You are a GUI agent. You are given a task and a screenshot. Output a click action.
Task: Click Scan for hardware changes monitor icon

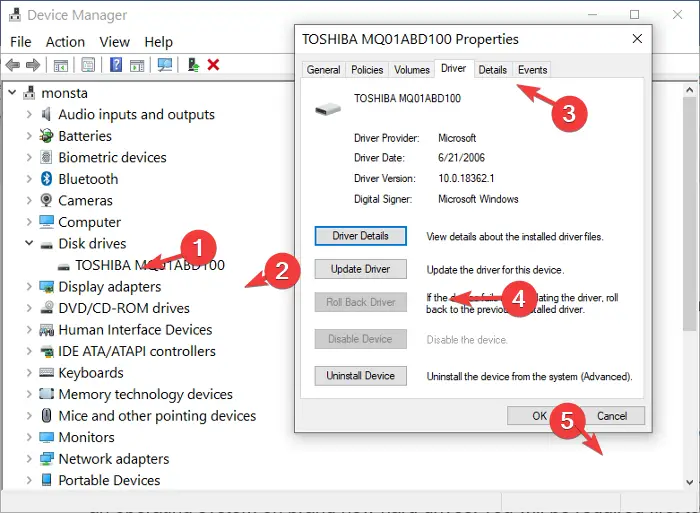point(165,65)
